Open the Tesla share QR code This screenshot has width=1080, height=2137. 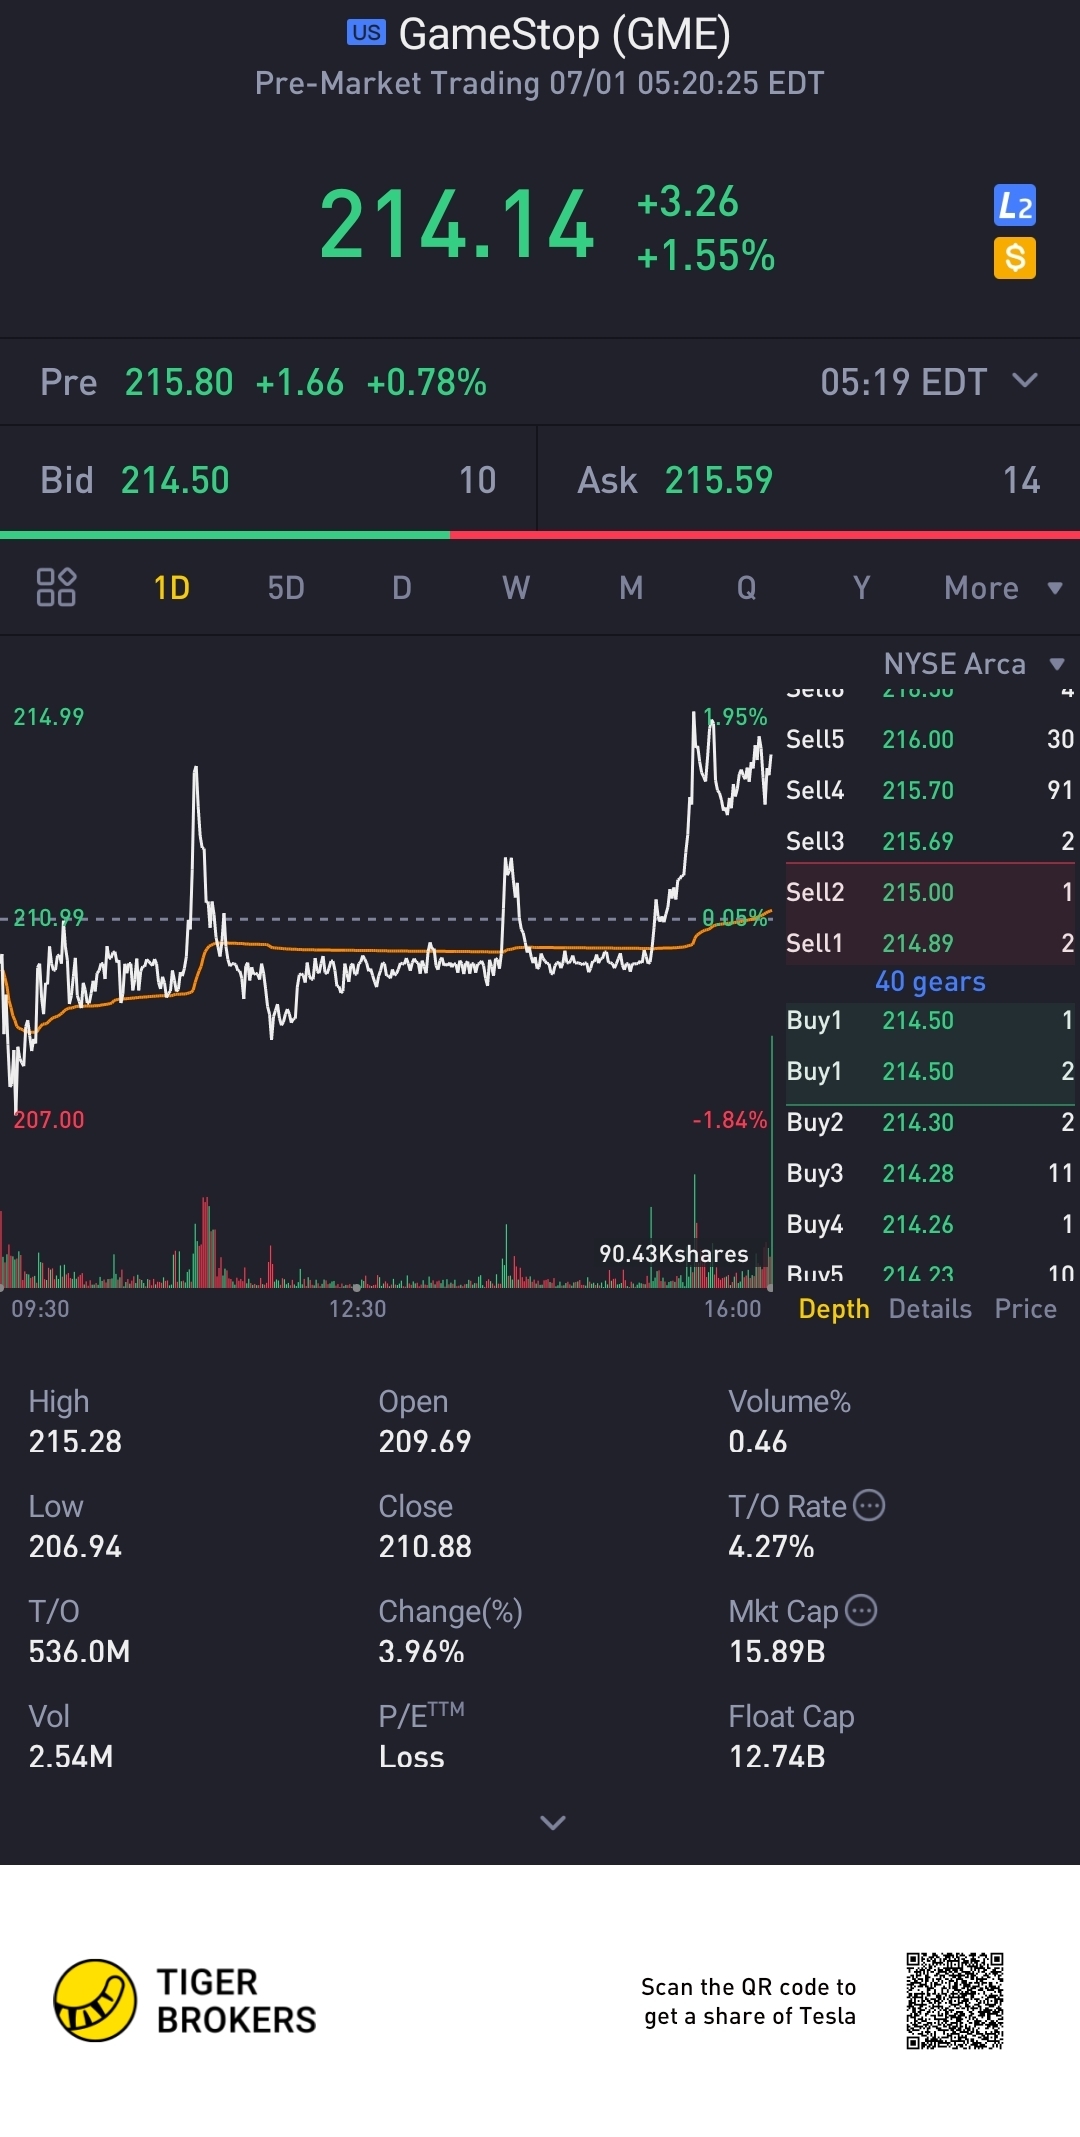[x=955, y=2000]
